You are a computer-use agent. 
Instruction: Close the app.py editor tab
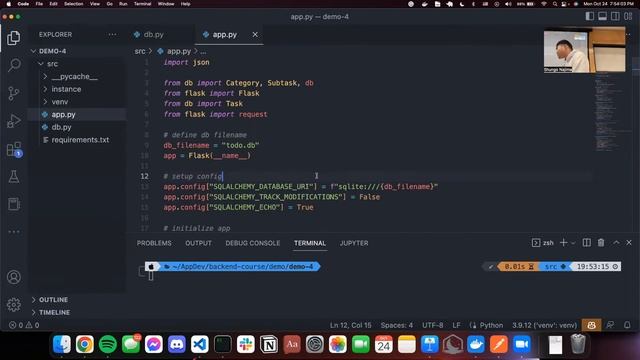[255, 35]
